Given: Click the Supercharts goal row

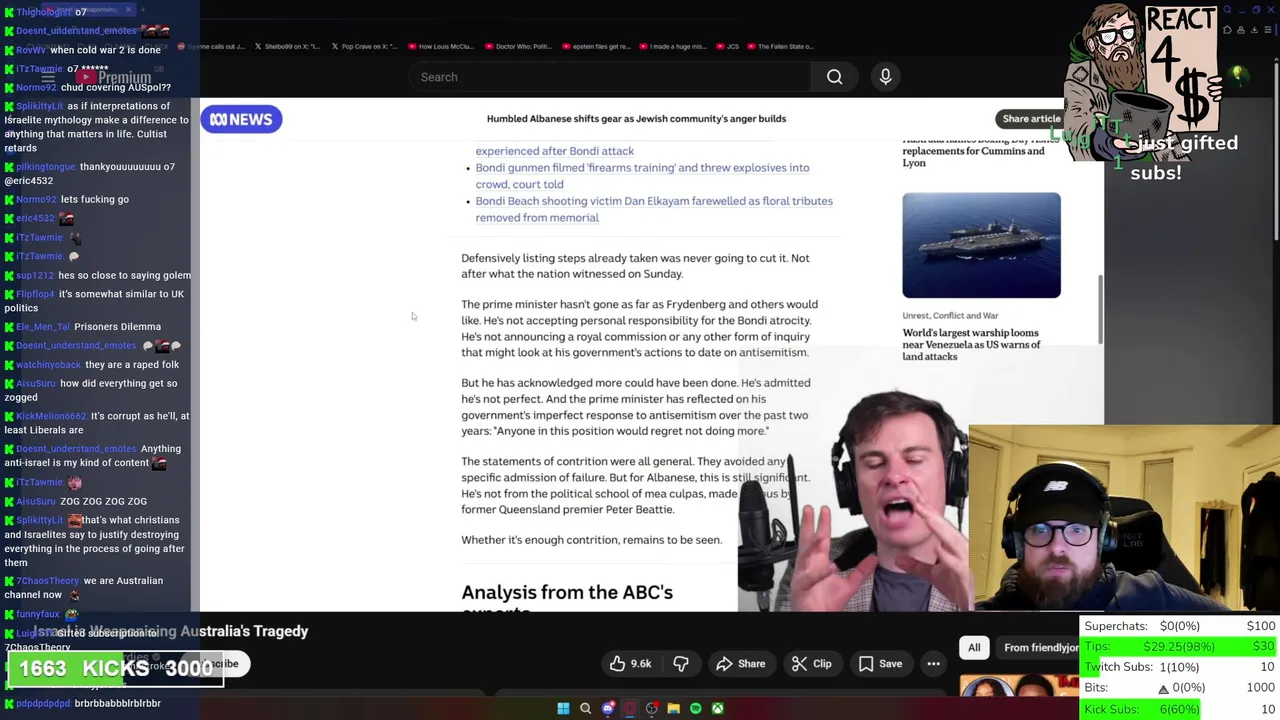Looking at the screenshot, I should click(x=1179, y=626).
